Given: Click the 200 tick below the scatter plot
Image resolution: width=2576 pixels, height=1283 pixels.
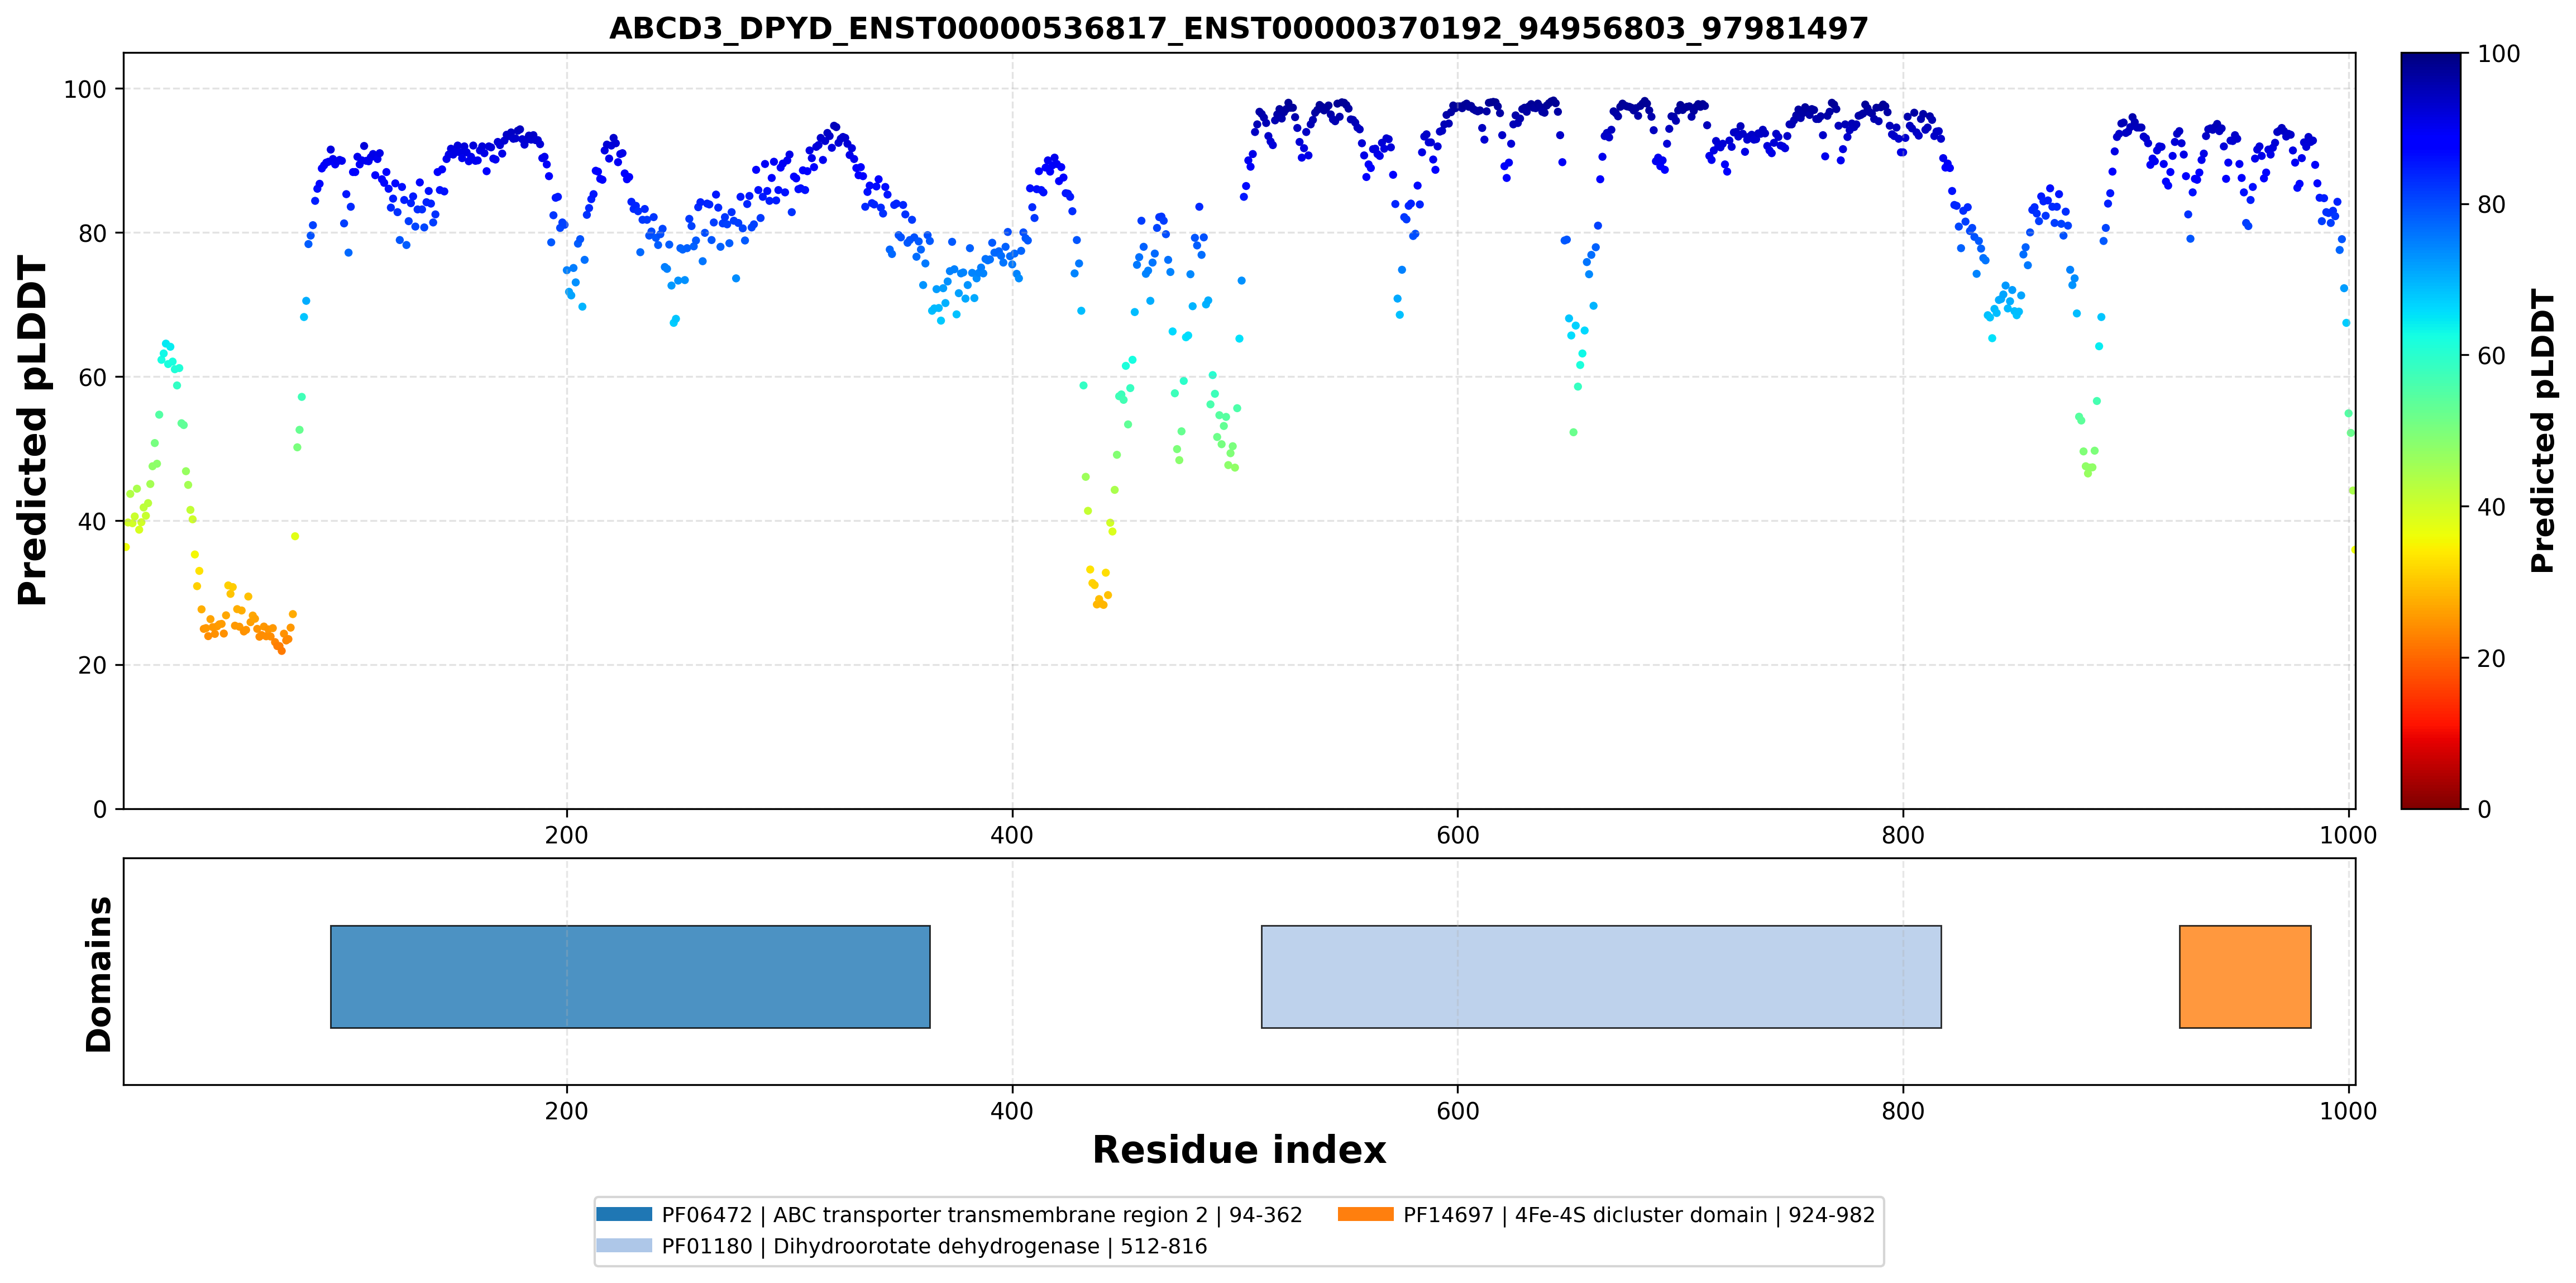Looking at the screenshot, I should pos(567,835).
